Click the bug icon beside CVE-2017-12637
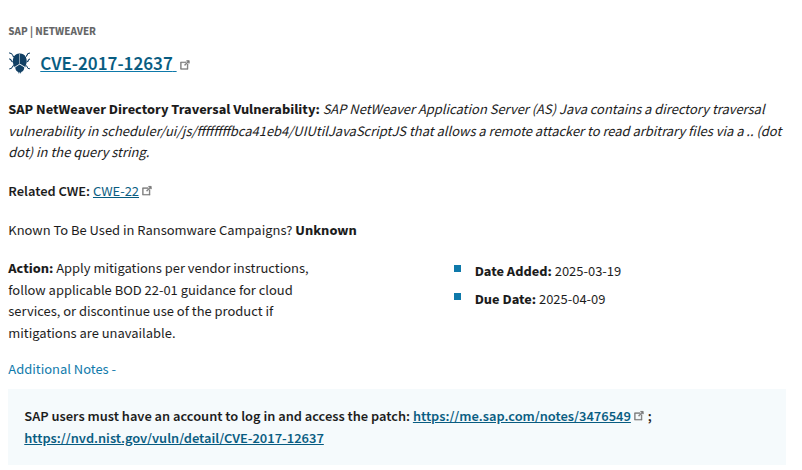 (x=19, y=63)
